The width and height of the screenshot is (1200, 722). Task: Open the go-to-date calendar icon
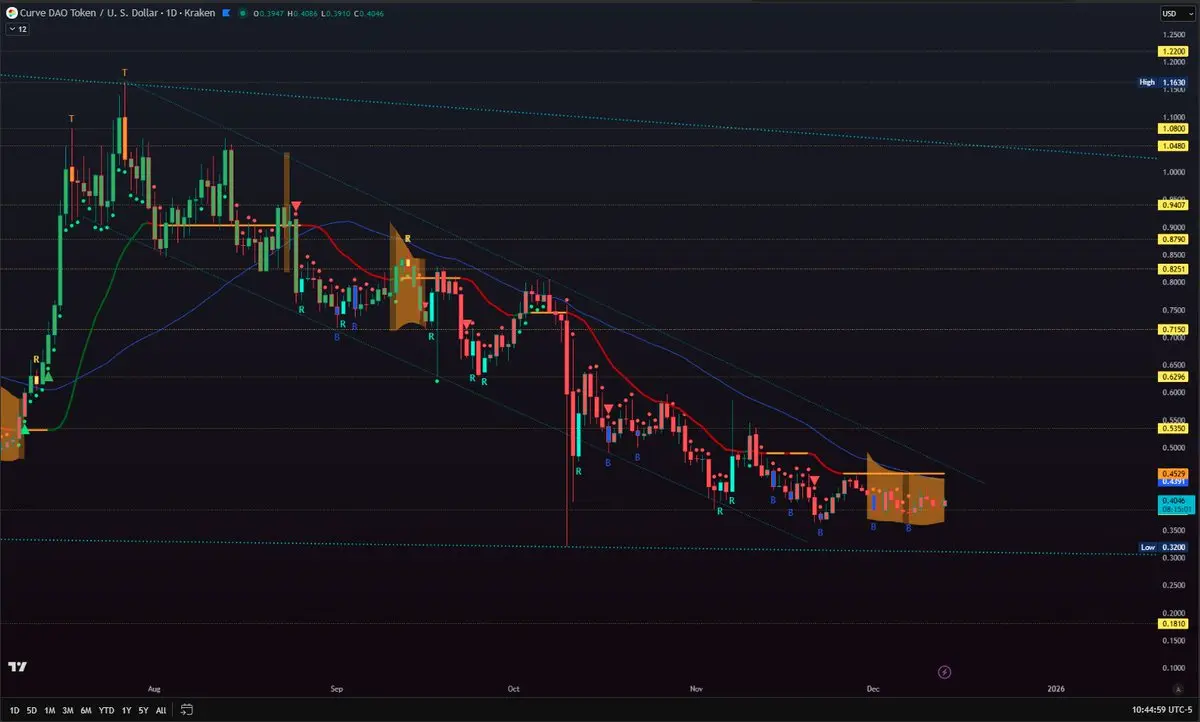[x=187, y=710]
